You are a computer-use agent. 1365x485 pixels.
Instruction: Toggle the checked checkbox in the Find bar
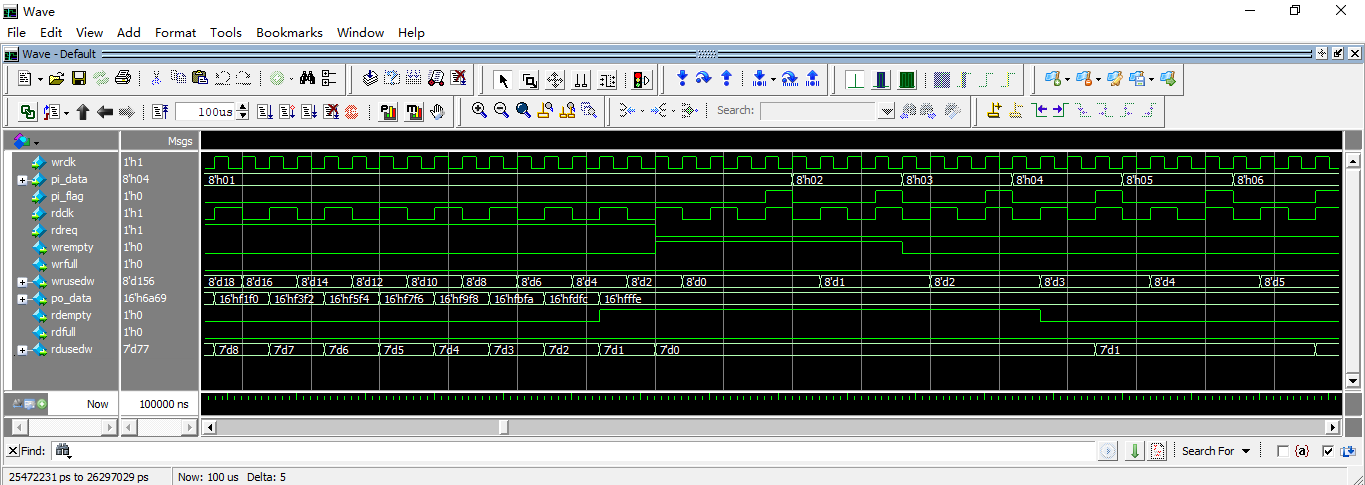[1327, 451]
